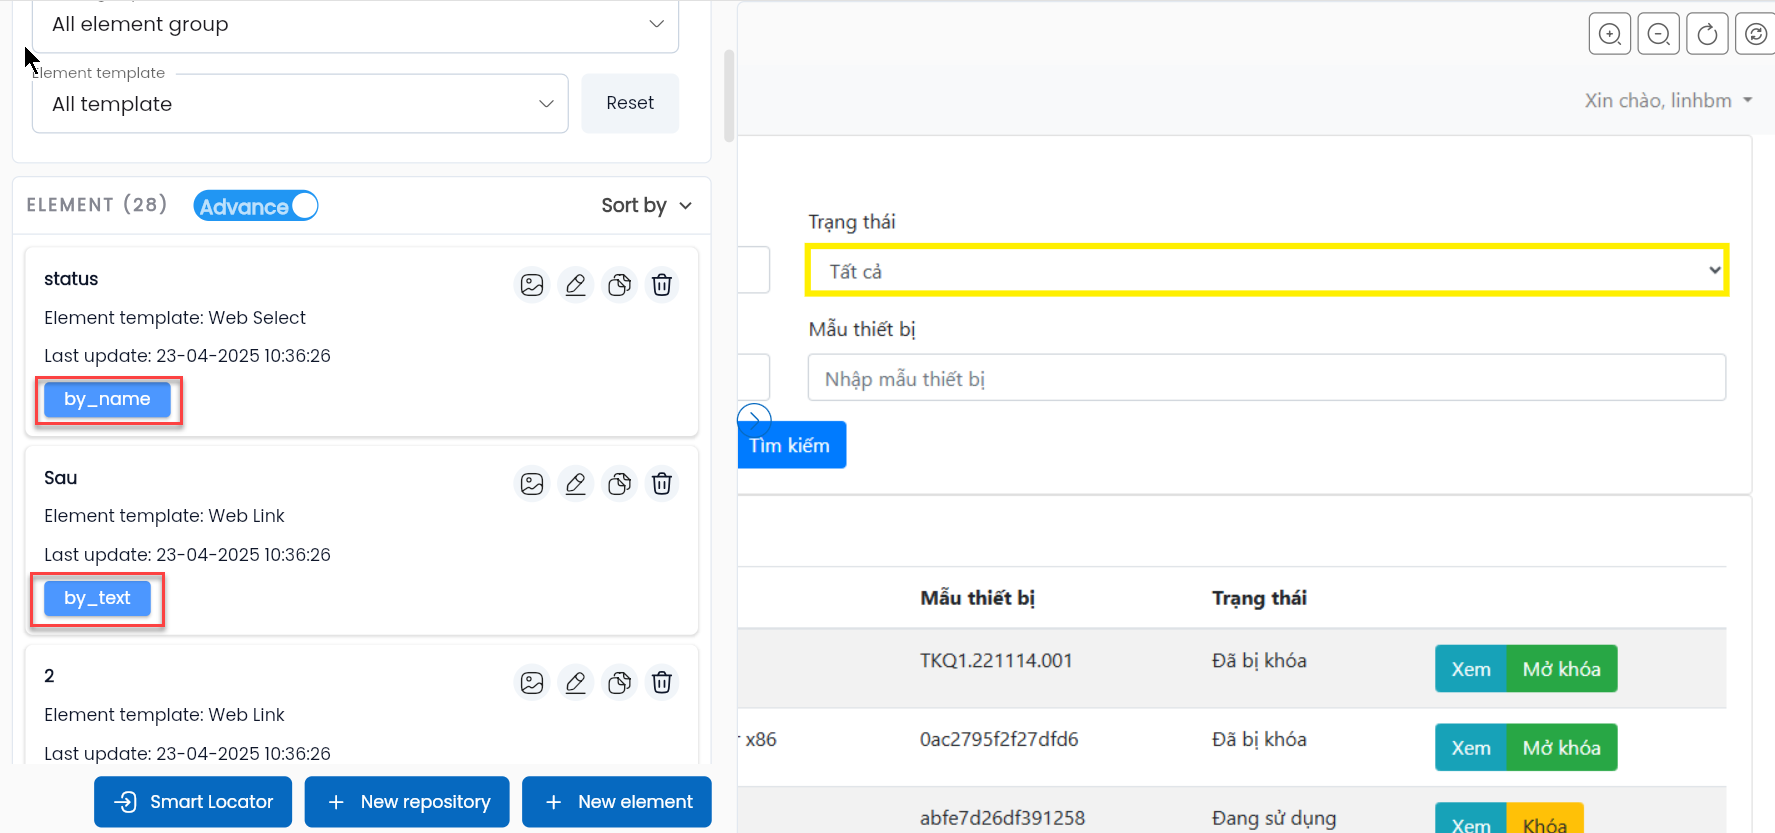The image size is (1775, 833).
Task: Open the Trạng thái select box
Action: click(x=1267, y=270)
